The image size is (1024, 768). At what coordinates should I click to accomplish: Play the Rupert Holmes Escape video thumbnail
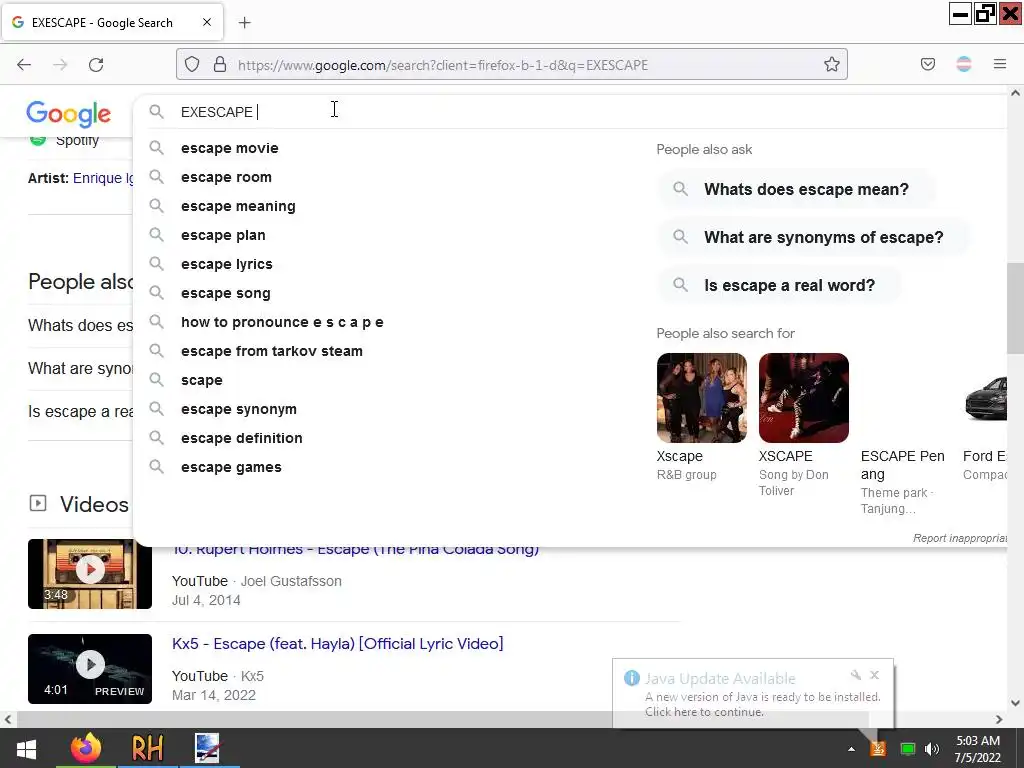90,574
